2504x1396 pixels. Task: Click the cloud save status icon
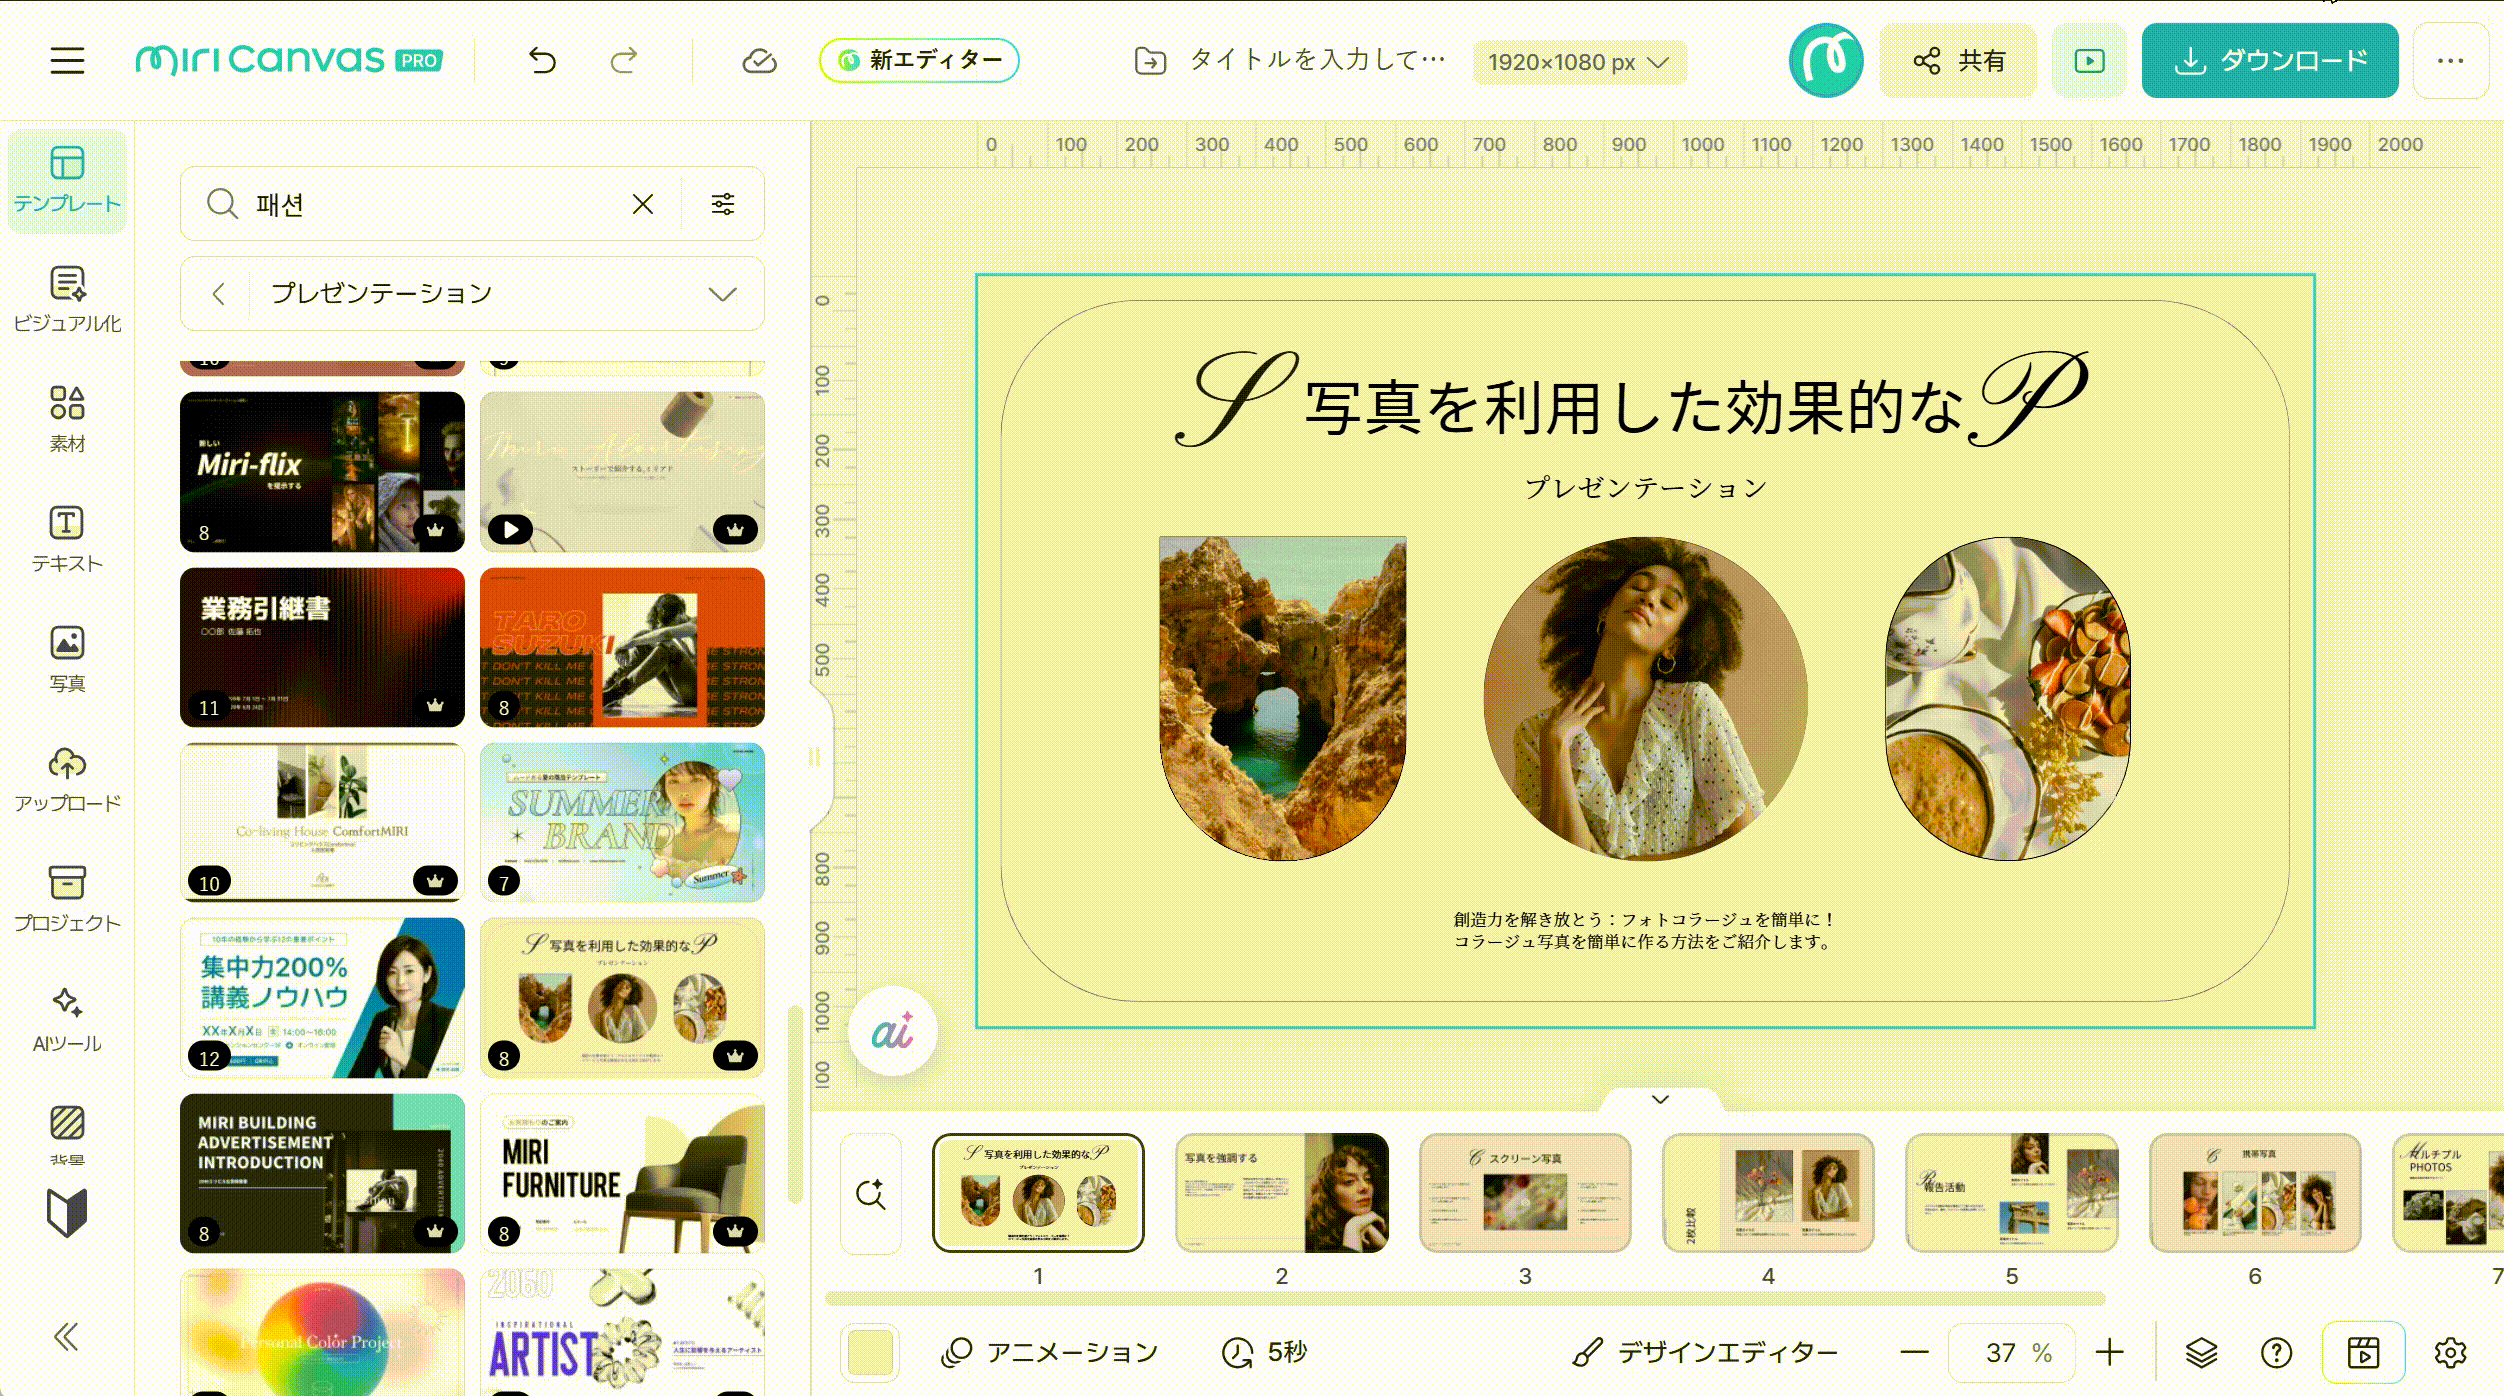pyautogui.click(x=759, y=61)
